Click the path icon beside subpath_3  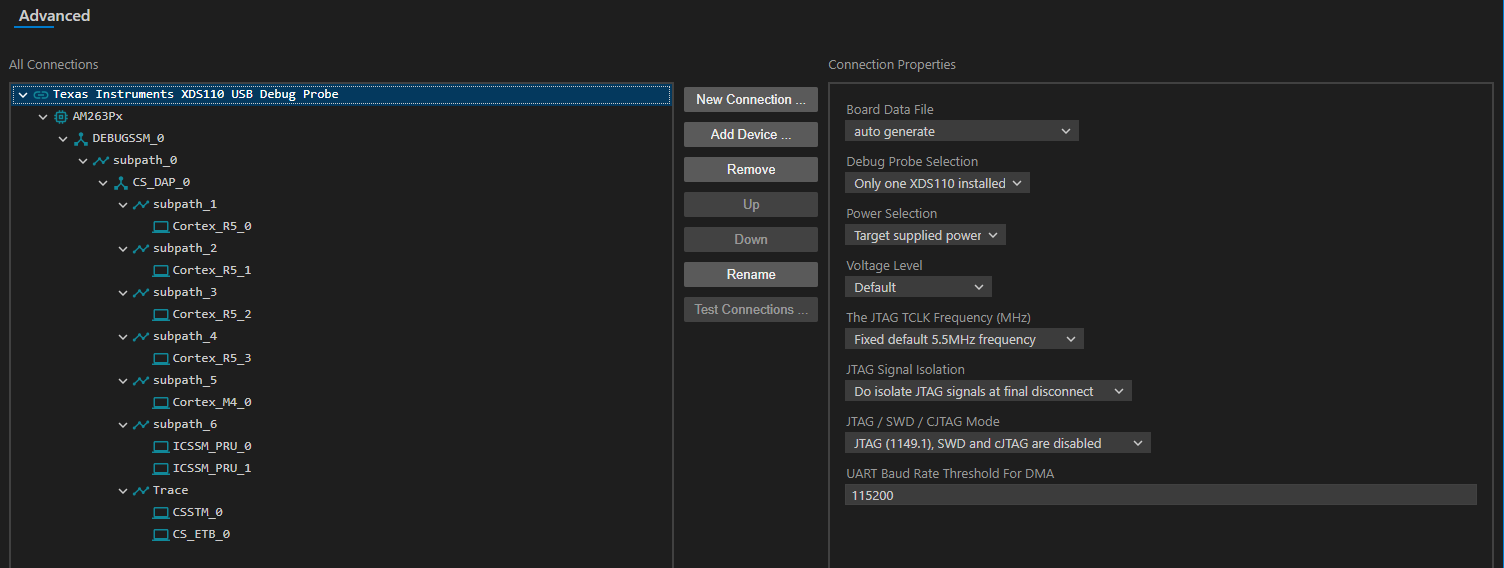tap(141, 293)
